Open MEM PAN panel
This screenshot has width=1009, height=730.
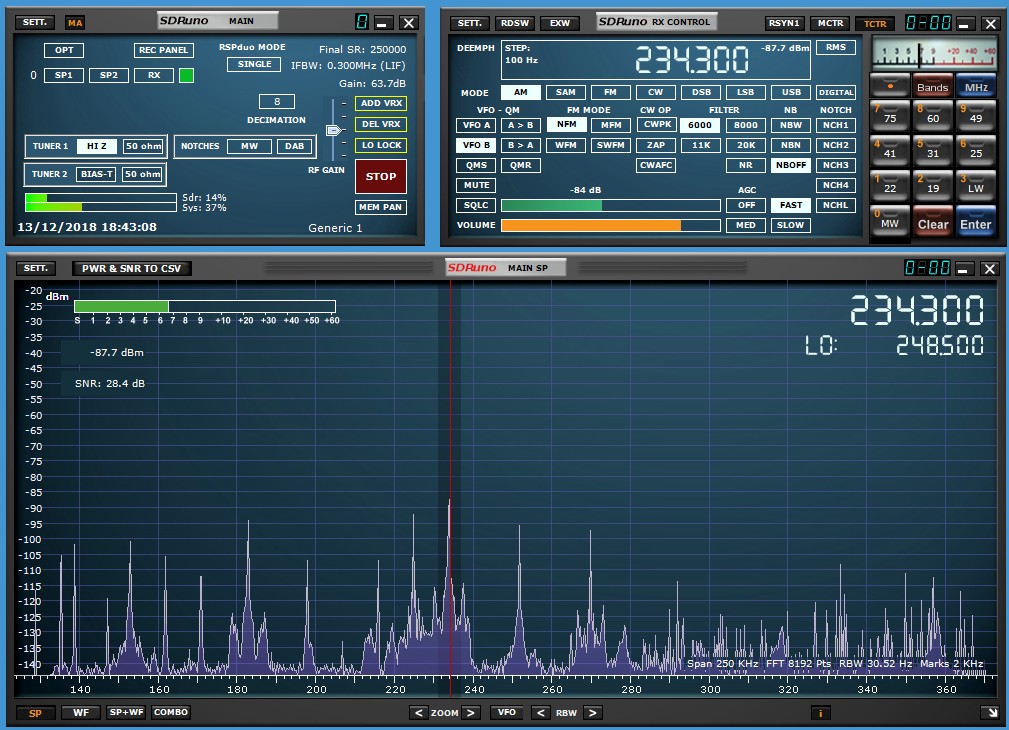(x=380, y=207)
